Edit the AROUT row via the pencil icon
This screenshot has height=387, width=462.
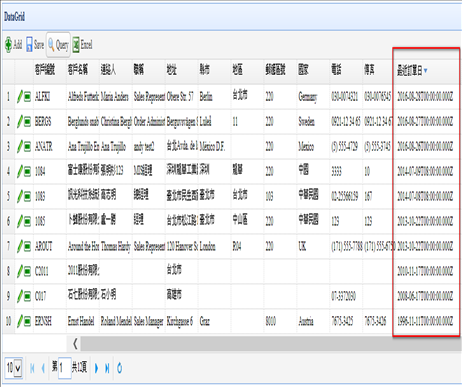coord(20,246)
